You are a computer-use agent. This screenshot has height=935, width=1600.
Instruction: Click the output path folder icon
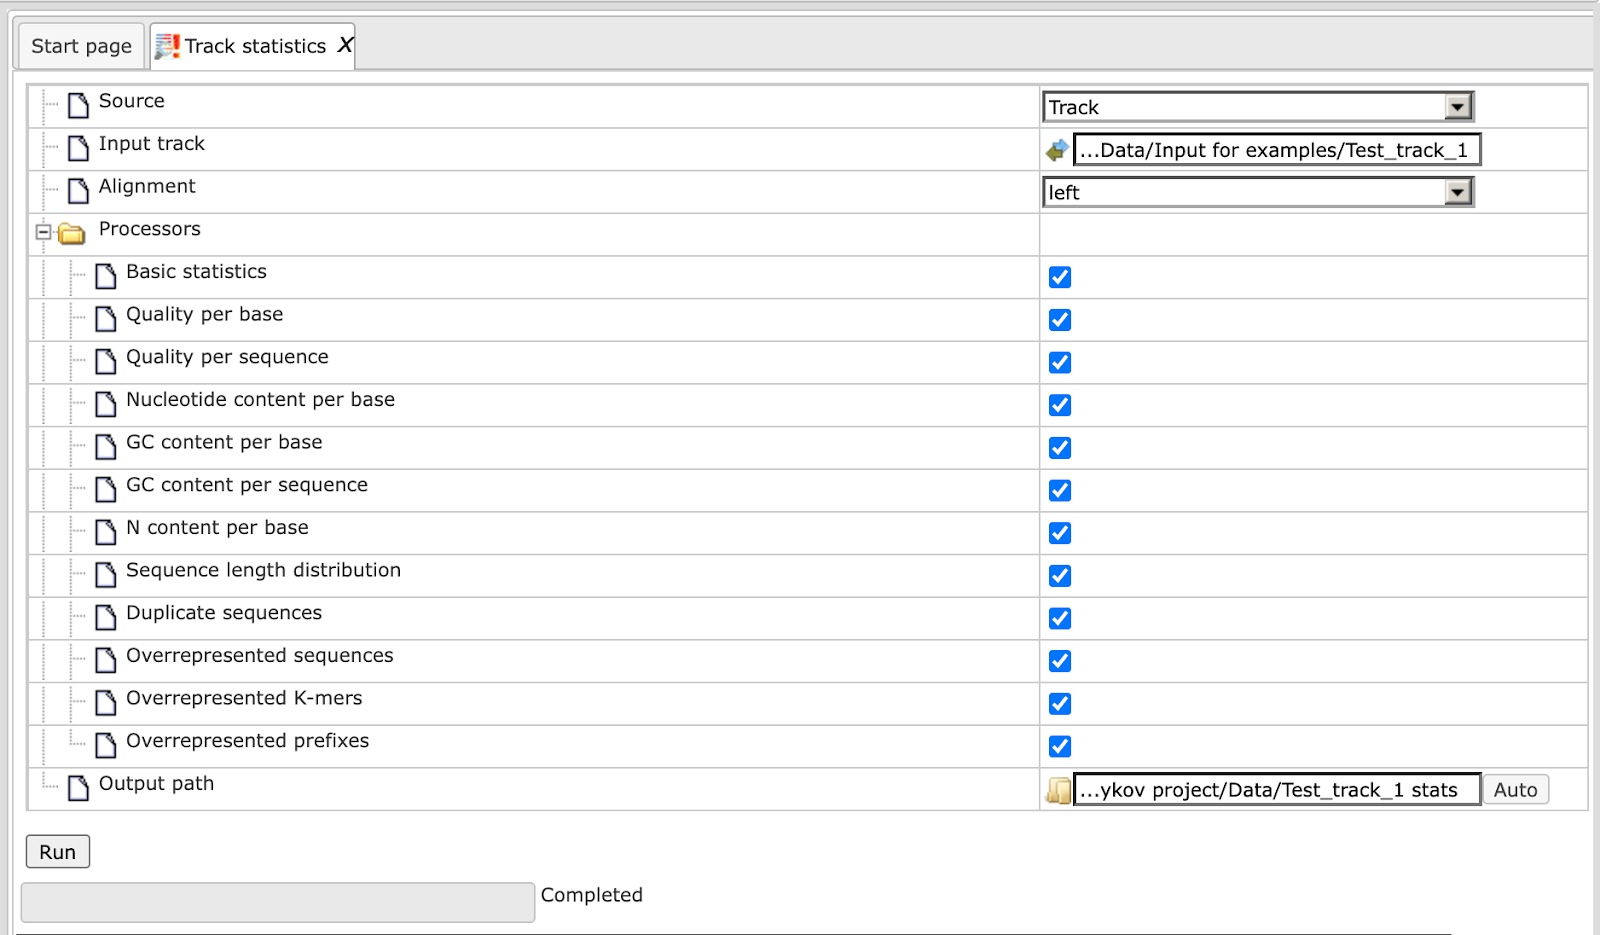pos(1058,791)
